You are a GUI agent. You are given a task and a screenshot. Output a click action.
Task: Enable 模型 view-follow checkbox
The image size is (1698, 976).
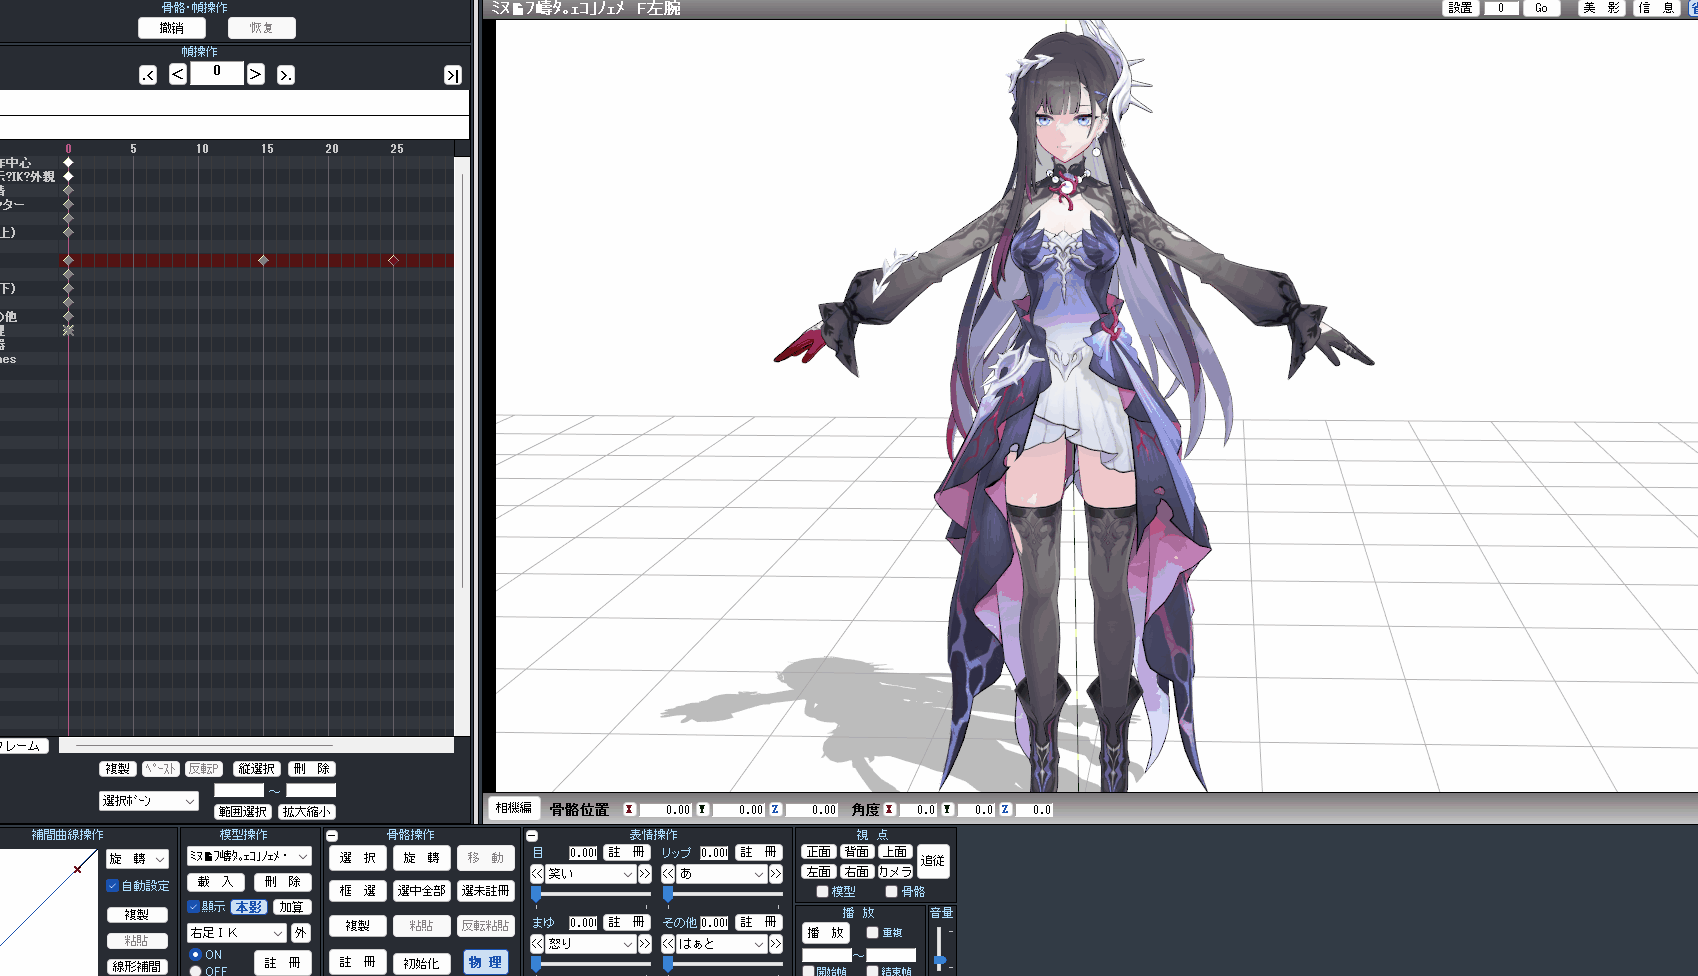click(x=822, y=892)
